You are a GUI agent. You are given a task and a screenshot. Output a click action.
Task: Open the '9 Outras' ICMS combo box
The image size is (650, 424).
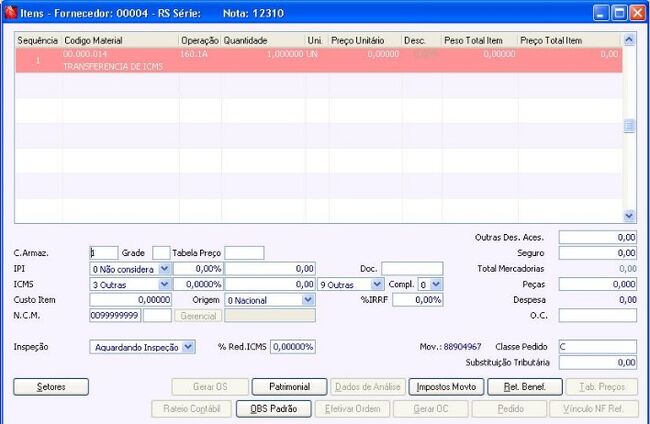[x=377, y=284]
